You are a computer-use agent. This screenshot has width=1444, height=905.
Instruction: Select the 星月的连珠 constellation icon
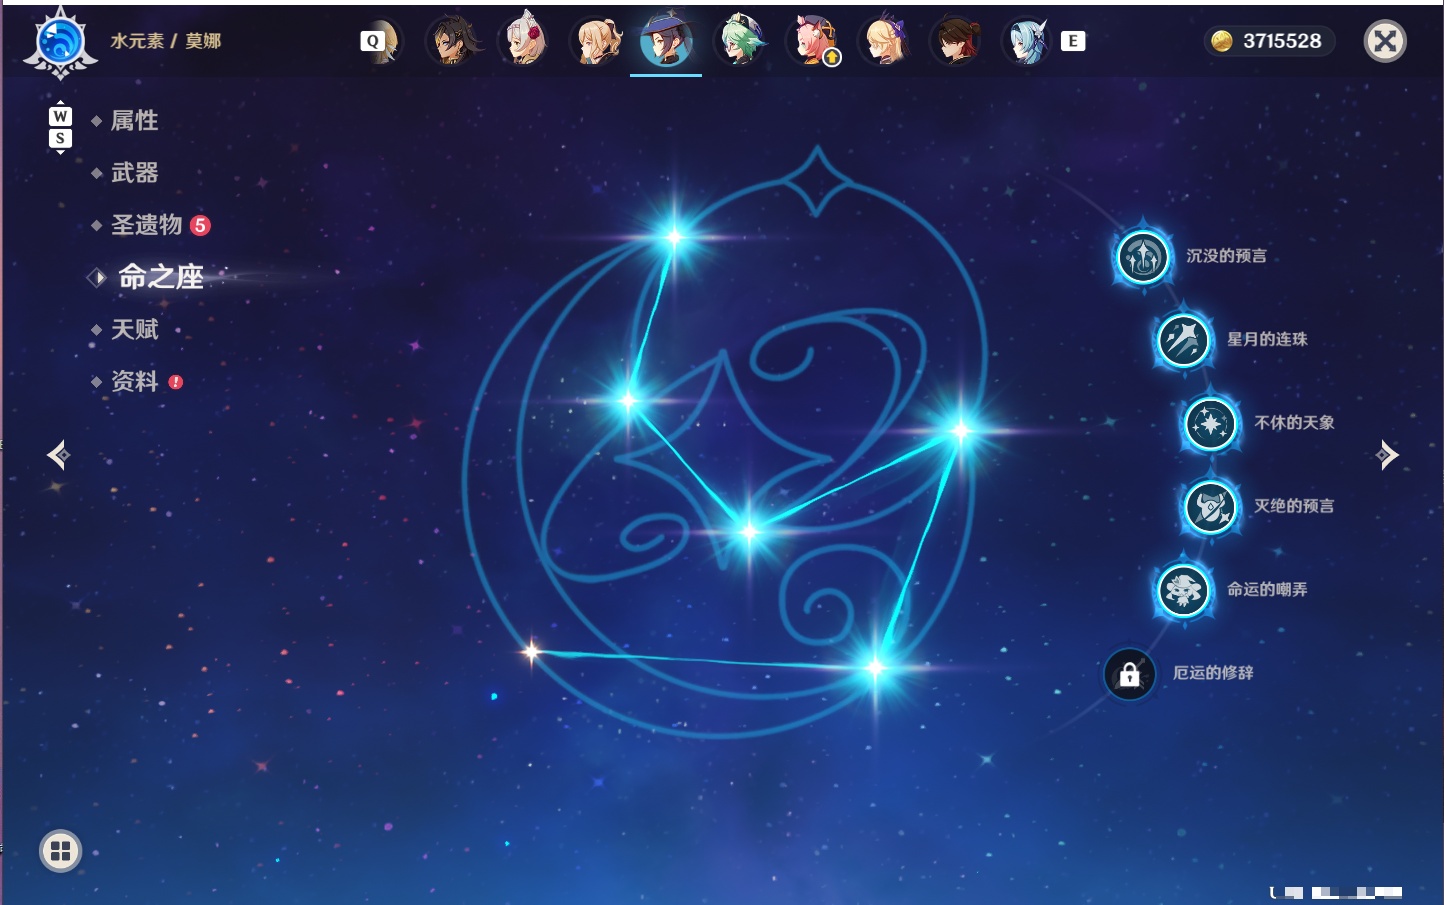(x=1183, y=340)
